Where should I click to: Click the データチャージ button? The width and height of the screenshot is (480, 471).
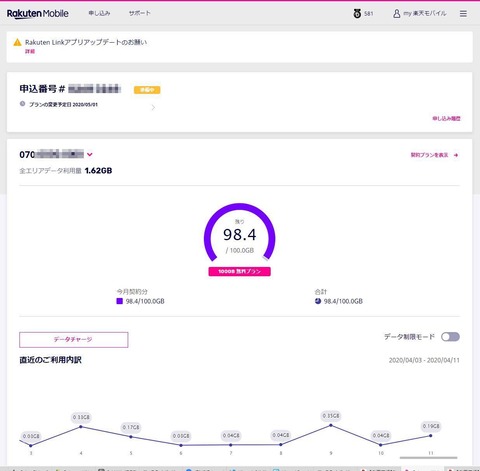(74, 340)
